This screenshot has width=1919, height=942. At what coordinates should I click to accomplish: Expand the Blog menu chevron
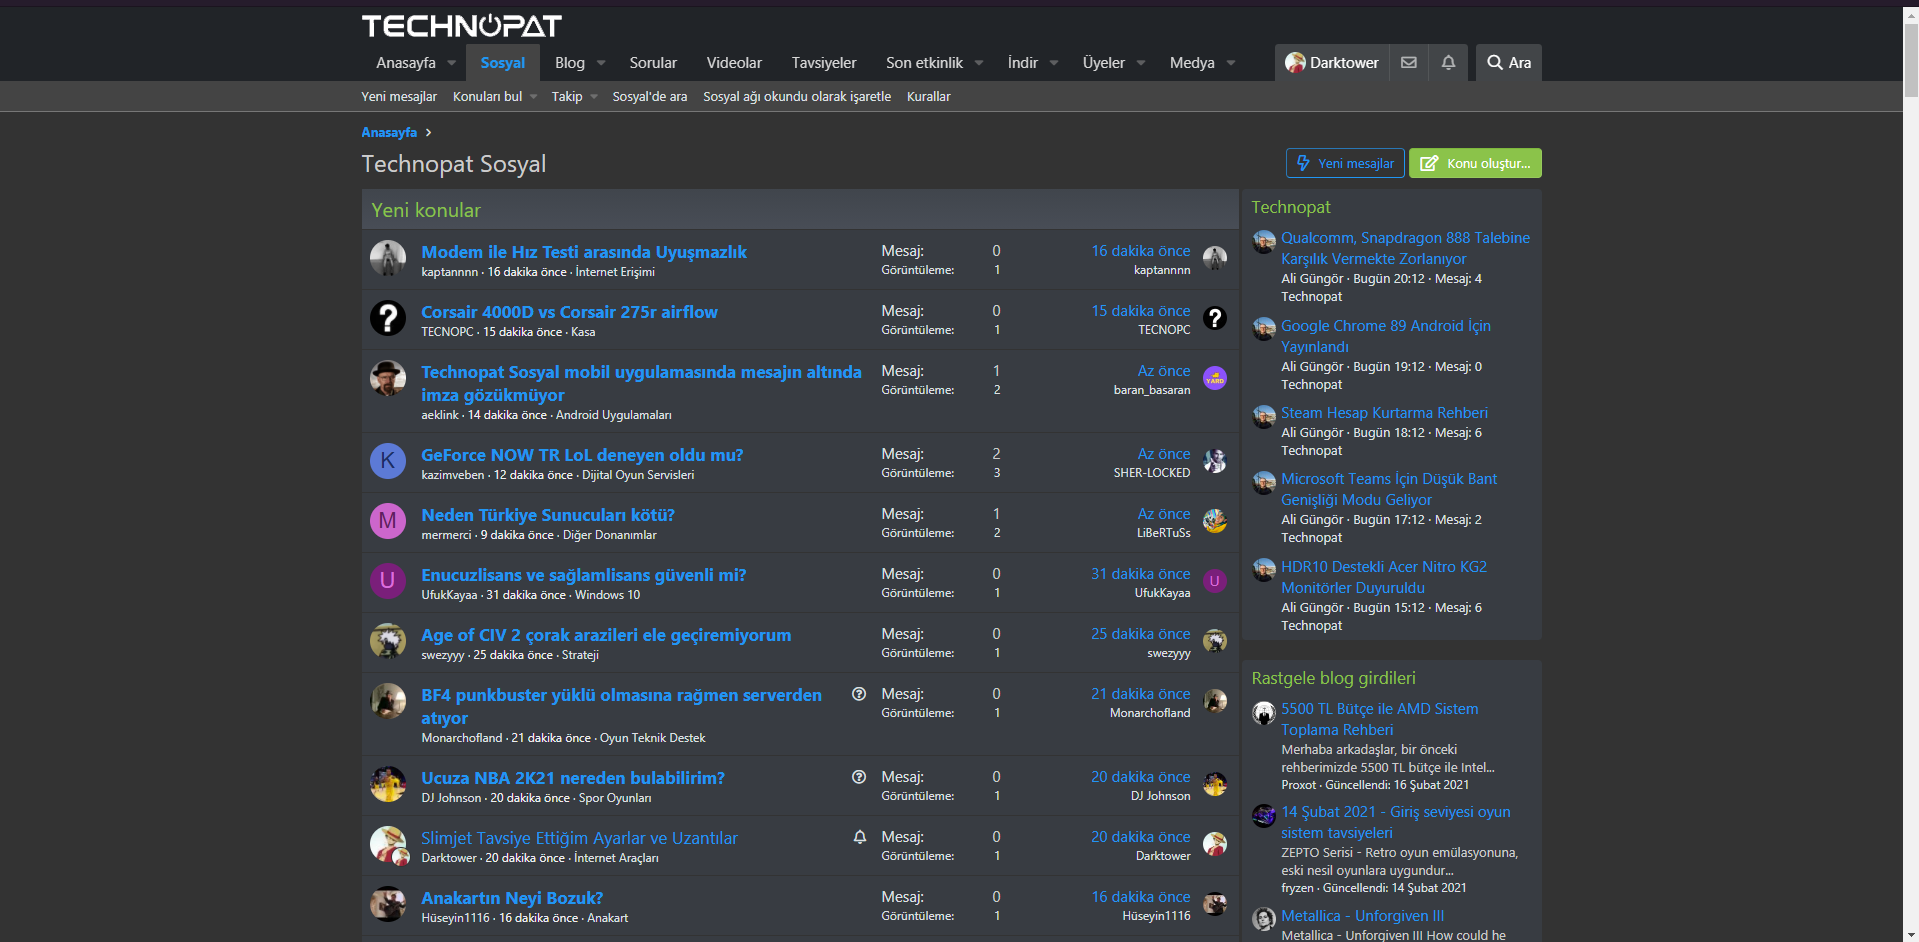click(601, 62)
